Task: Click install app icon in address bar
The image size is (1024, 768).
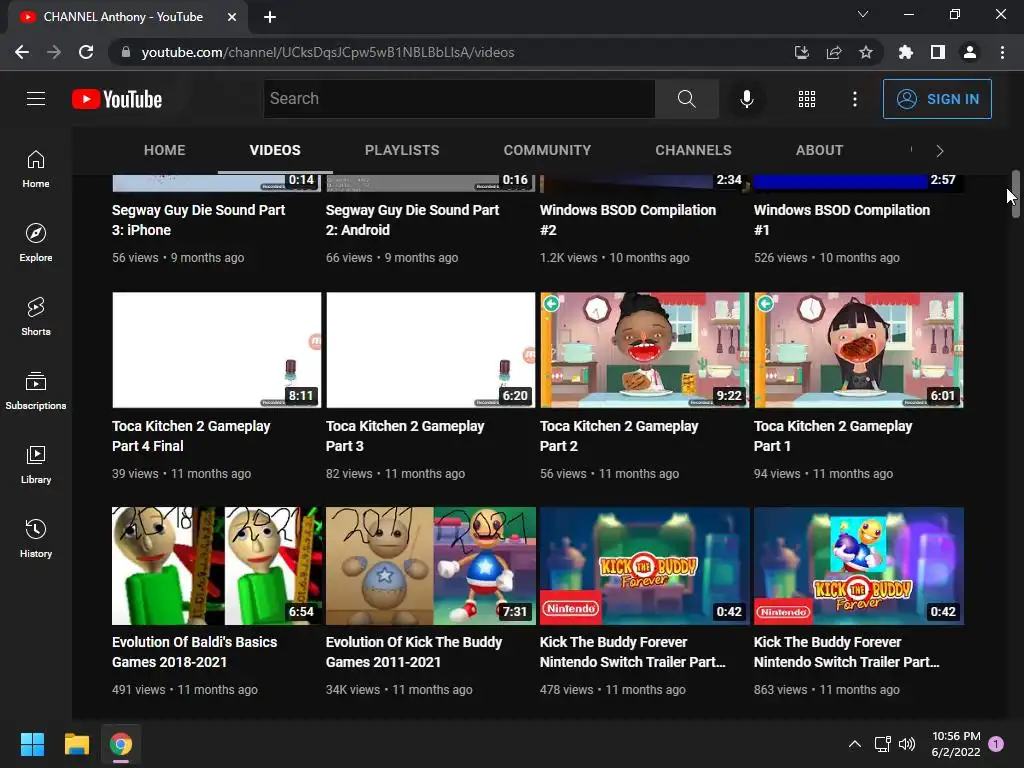Action: (x=801, y=52)
